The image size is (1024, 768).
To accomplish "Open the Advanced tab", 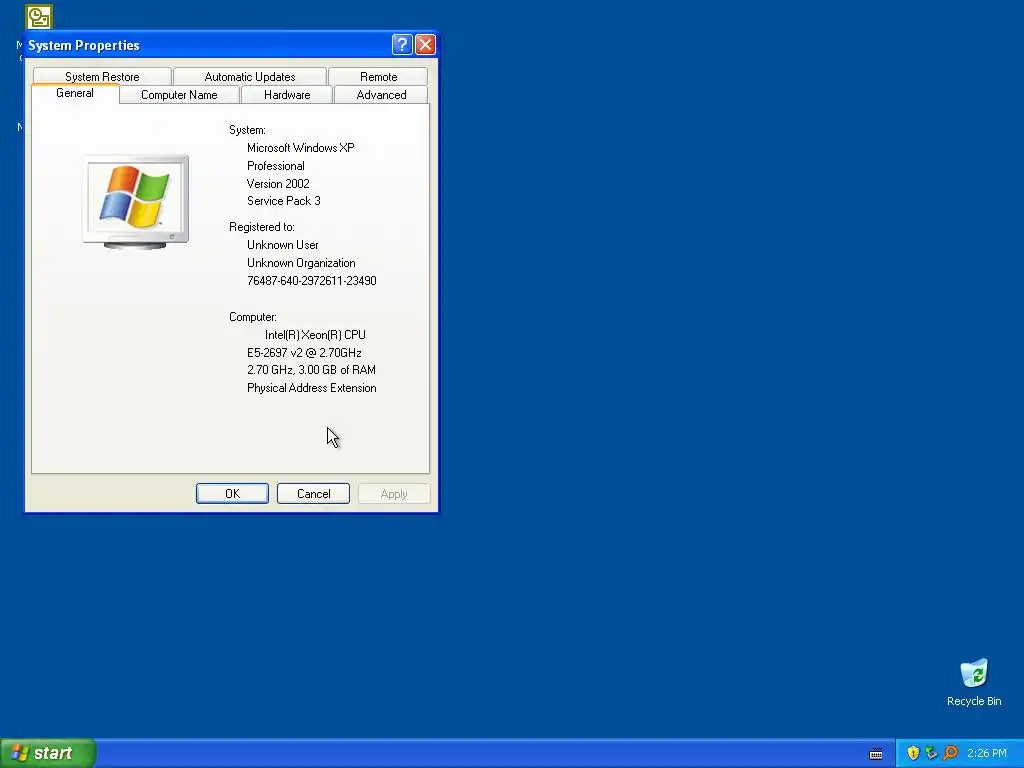I will [381, 95].
